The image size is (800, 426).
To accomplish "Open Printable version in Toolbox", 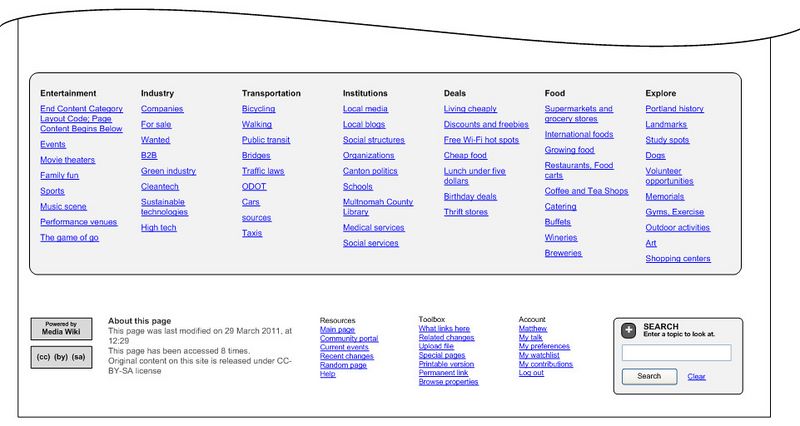I will pos(446,365).
